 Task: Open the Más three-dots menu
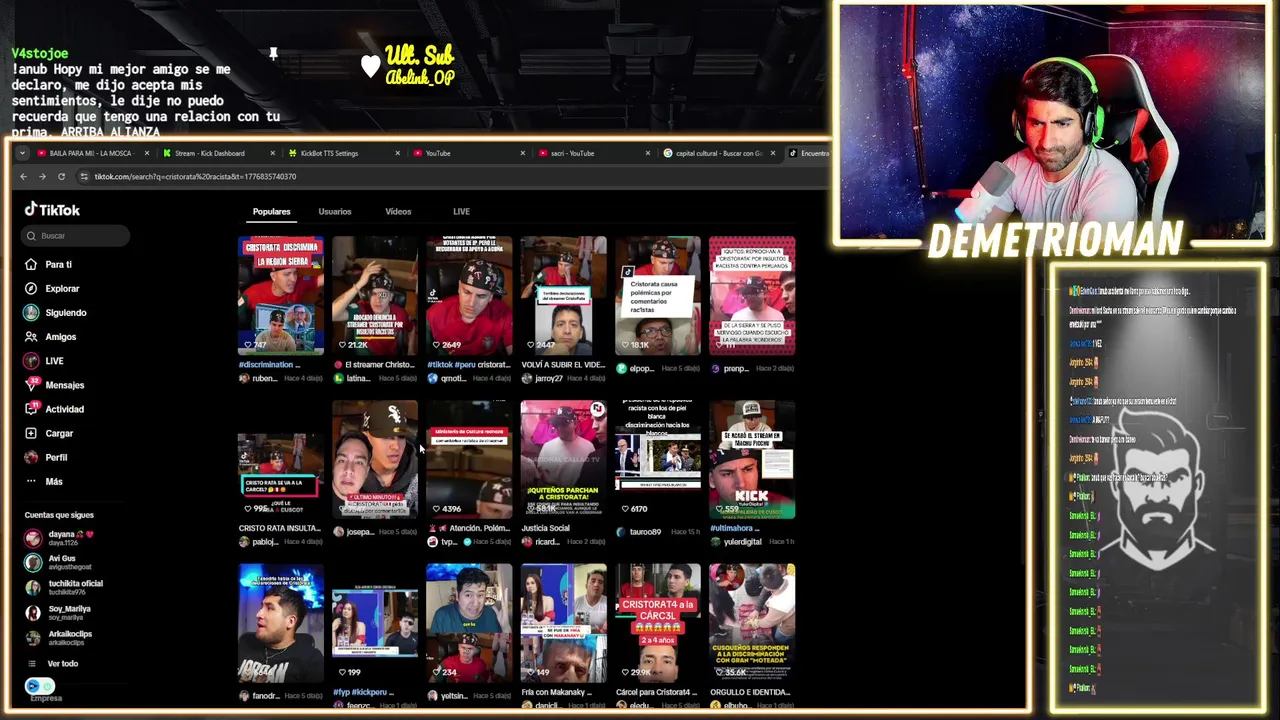31,481
